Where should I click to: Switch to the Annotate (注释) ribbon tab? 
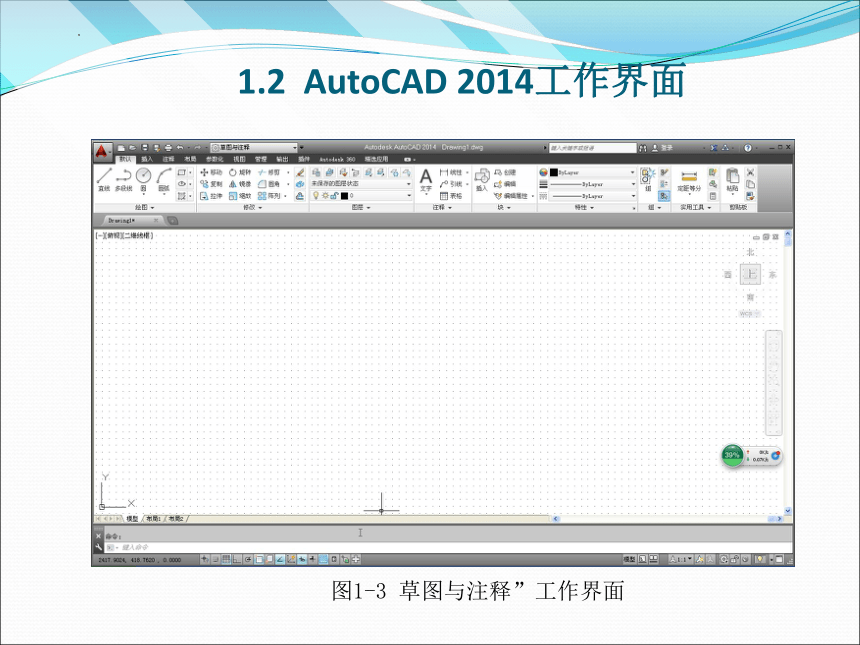tap(168, 159)
